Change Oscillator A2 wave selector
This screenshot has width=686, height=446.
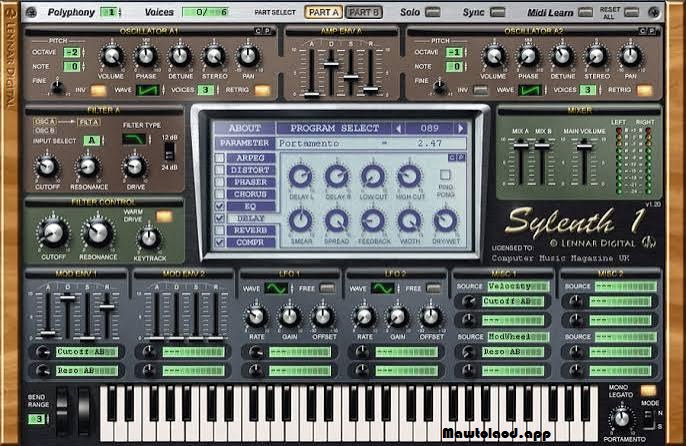tap(530, 90)
